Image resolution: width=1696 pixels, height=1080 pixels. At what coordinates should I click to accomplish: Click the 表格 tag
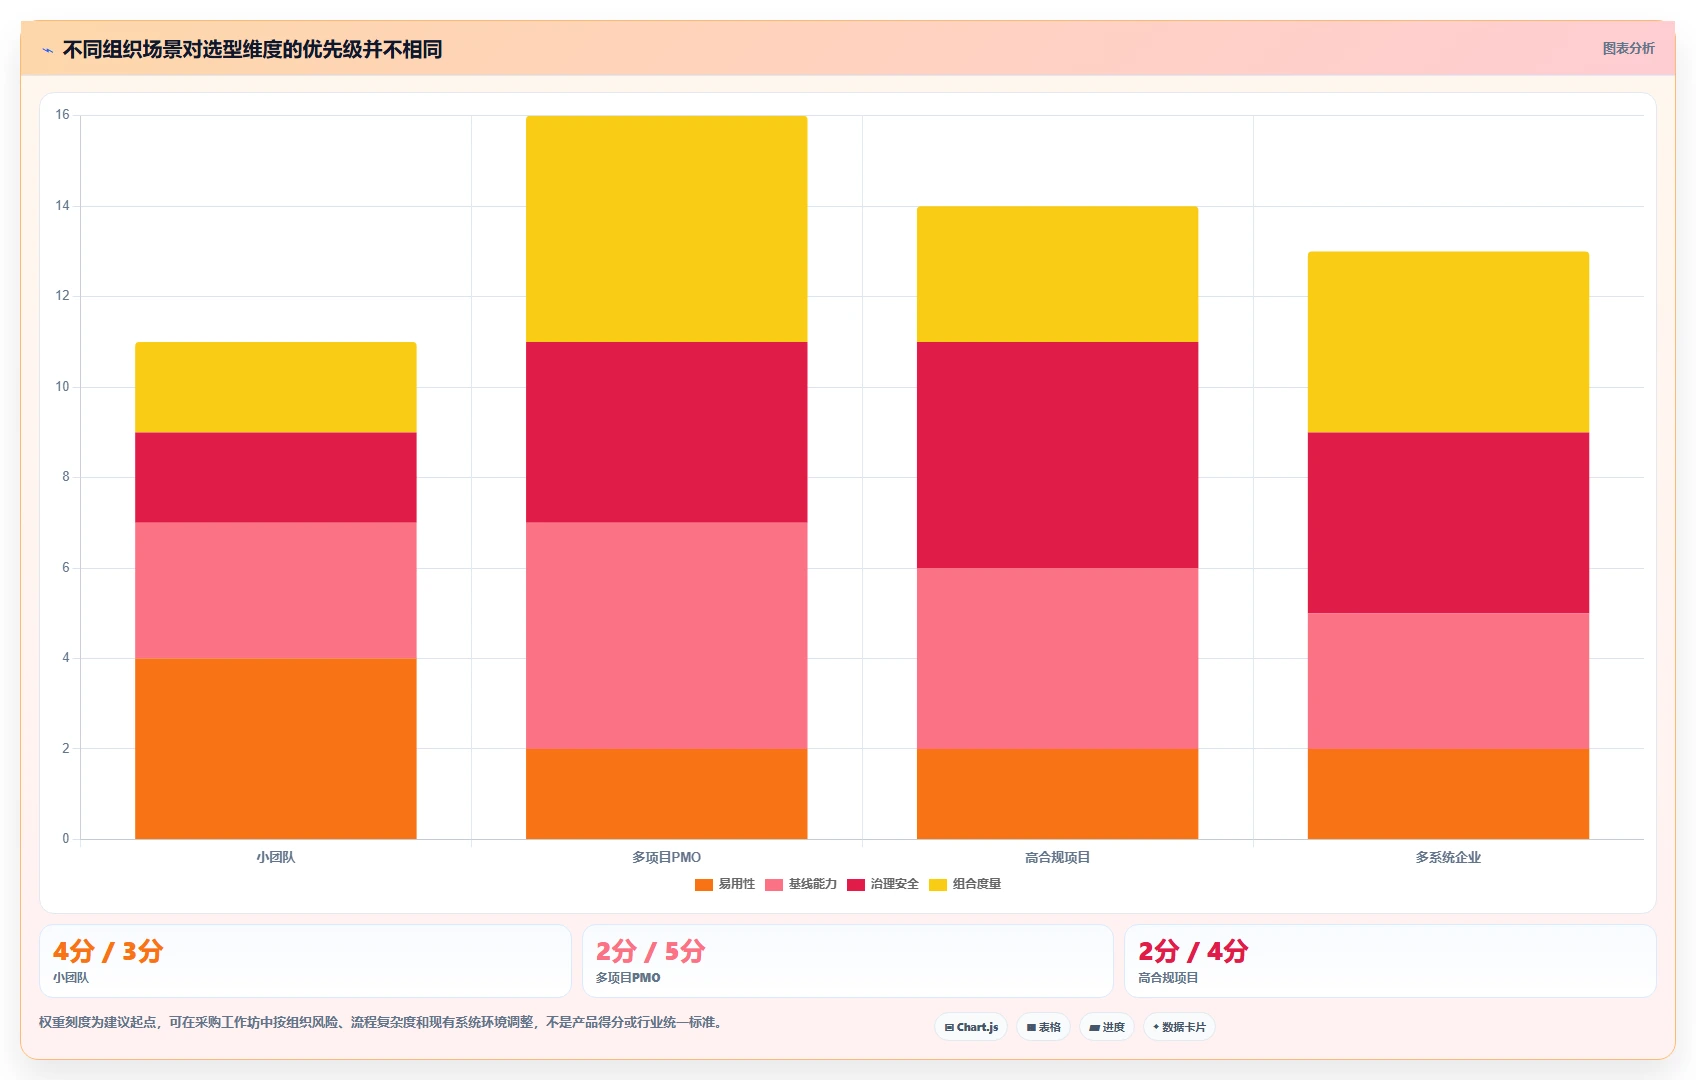[x=1043, y=1027]
